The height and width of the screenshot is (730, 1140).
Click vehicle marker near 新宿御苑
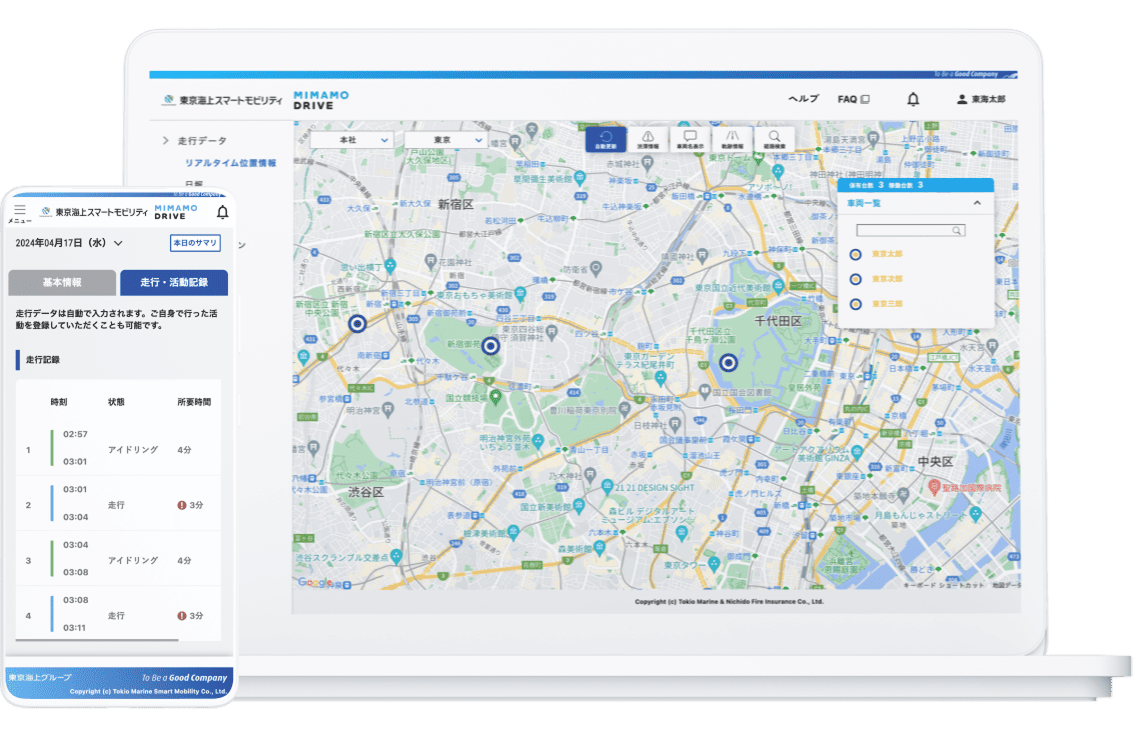click(x=491, y=346)
